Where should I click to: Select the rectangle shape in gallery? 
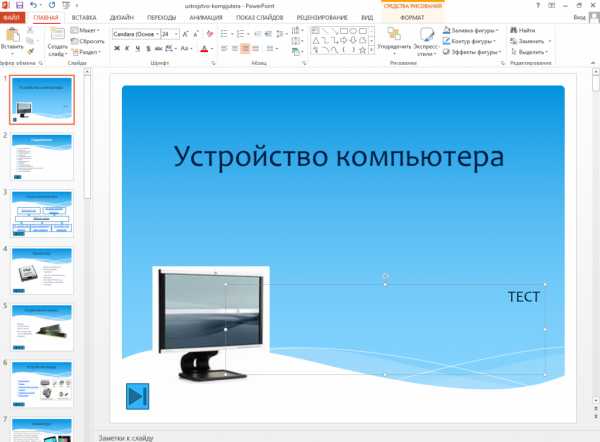[x=344, y=31]
